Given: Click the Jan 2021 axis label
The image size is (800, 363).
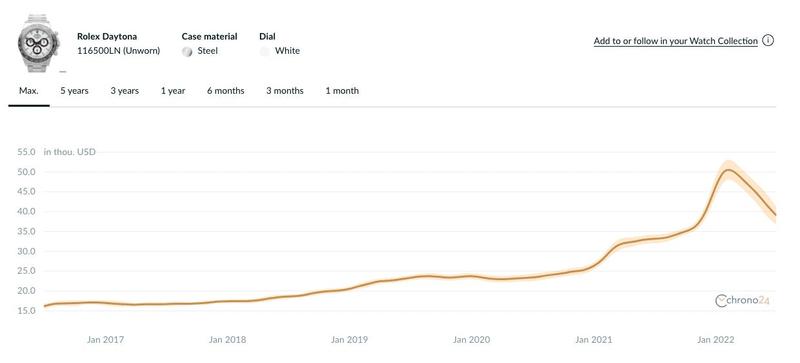Looking at the screenshot, I should pos(594,340).
